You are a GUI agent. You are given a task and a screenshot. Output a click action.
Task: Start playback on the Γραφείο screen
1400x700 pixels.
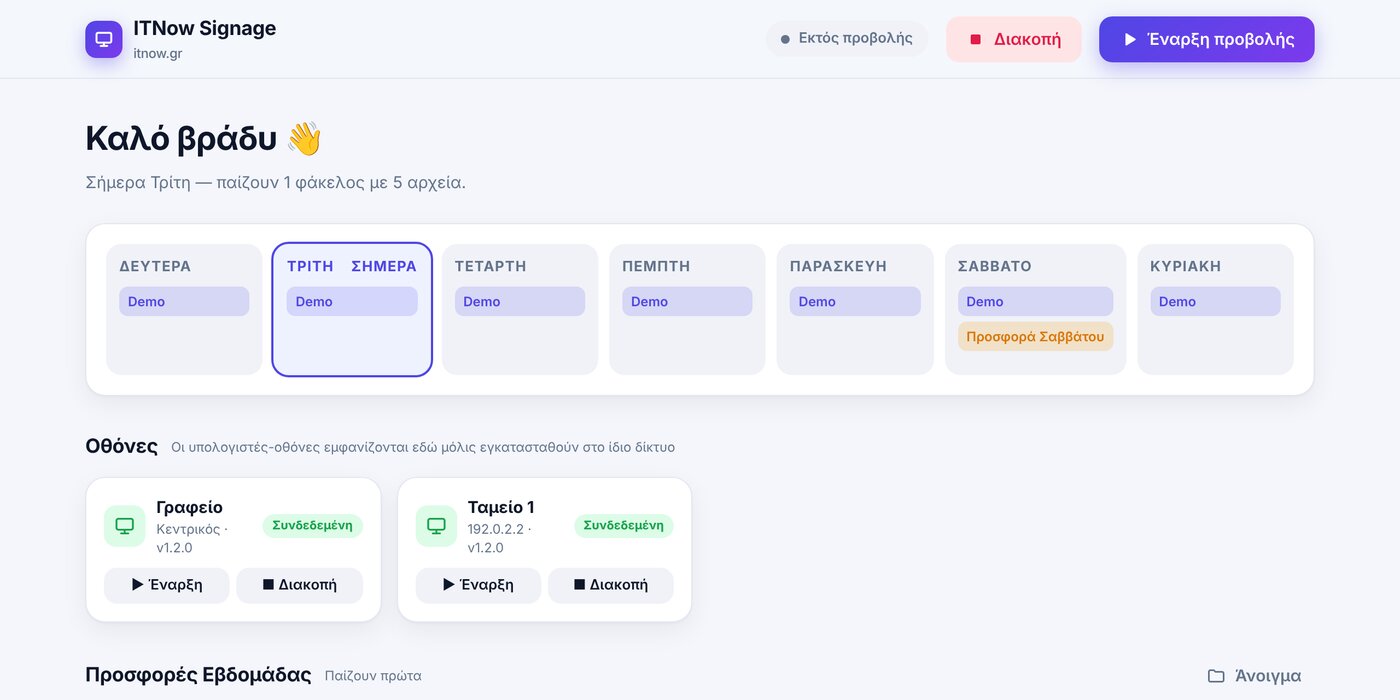pos(167,585)
